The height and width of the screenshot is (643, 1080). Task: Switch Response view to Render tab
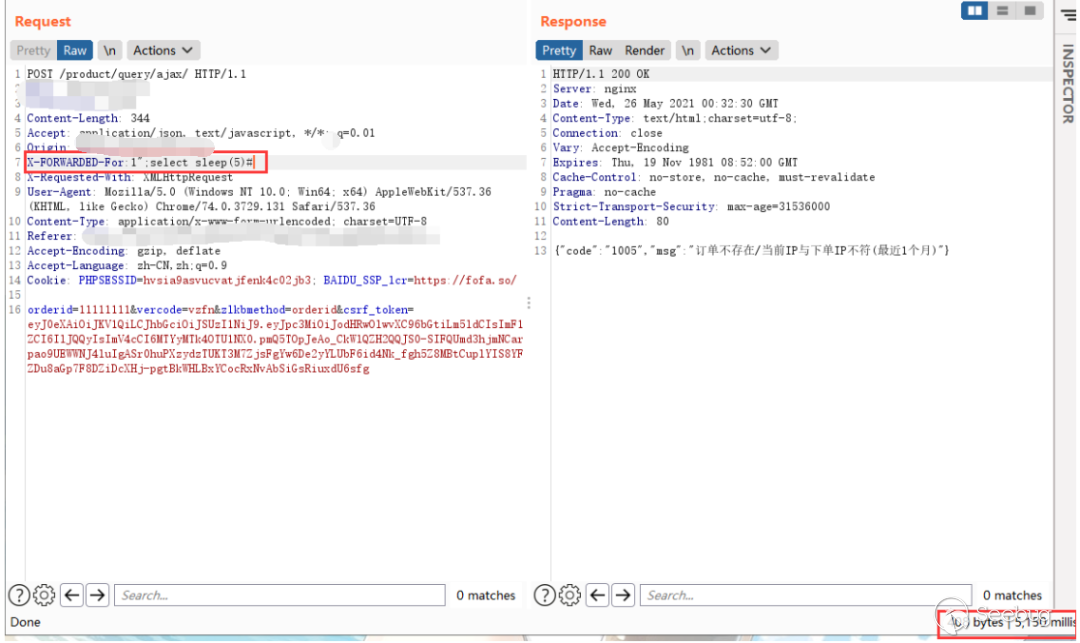[645, 50]
